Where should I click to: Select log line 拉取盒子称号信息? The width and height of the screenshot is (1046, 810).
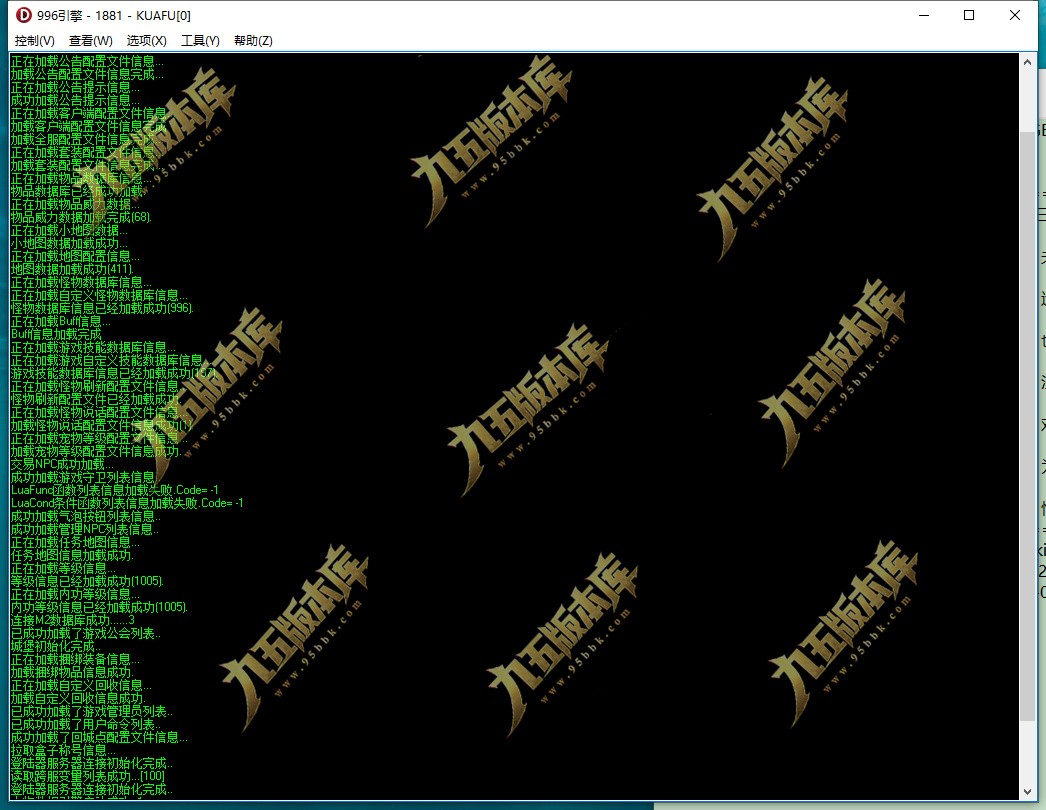[63, 751]
